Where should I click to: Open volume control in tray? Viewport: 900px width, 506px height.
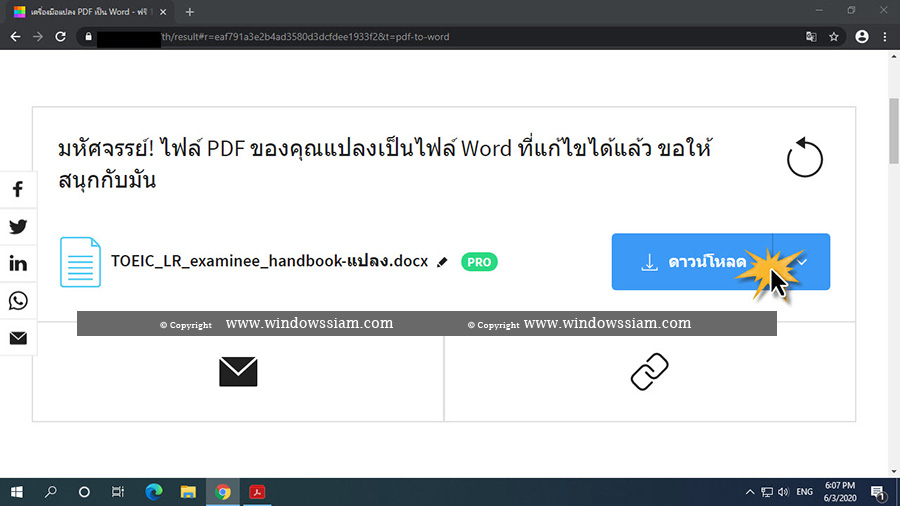coord(783,492)
